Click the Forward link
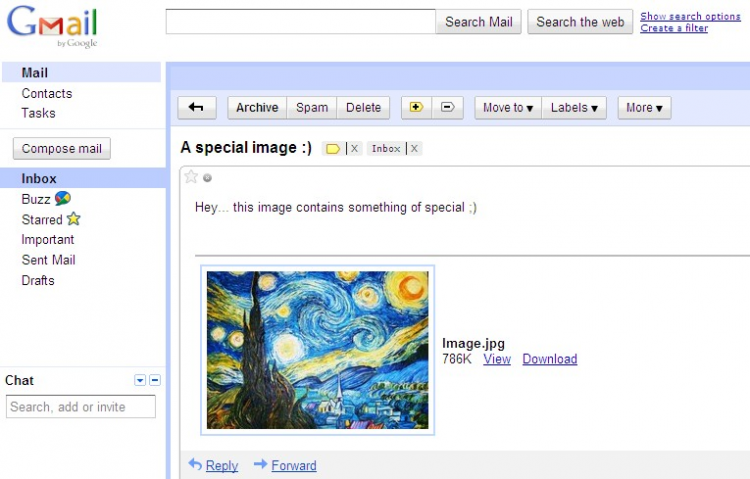 (x=294, y=466)
